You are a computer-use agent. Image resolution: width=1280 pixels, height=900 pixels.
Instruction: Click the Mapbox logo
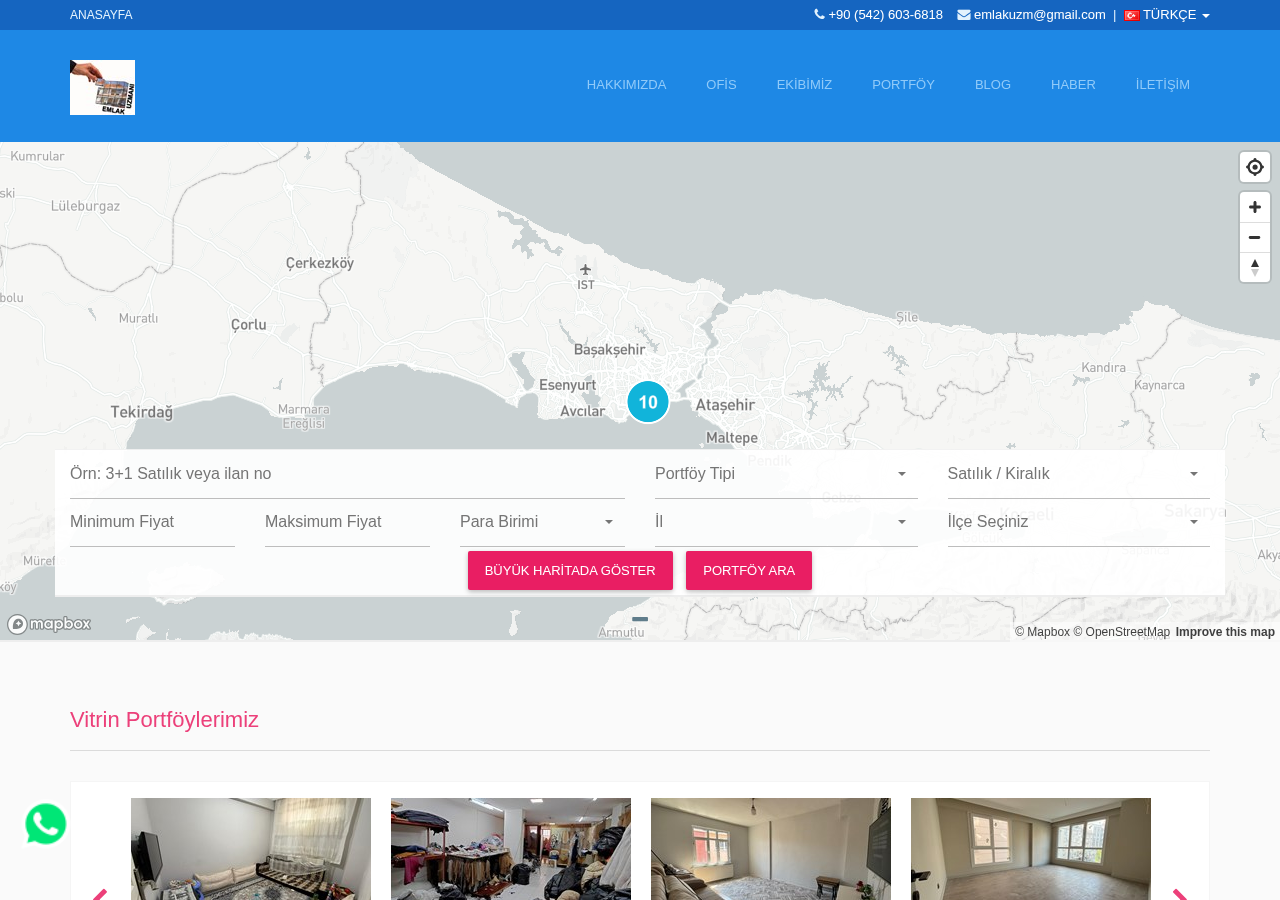pos(49,624)
